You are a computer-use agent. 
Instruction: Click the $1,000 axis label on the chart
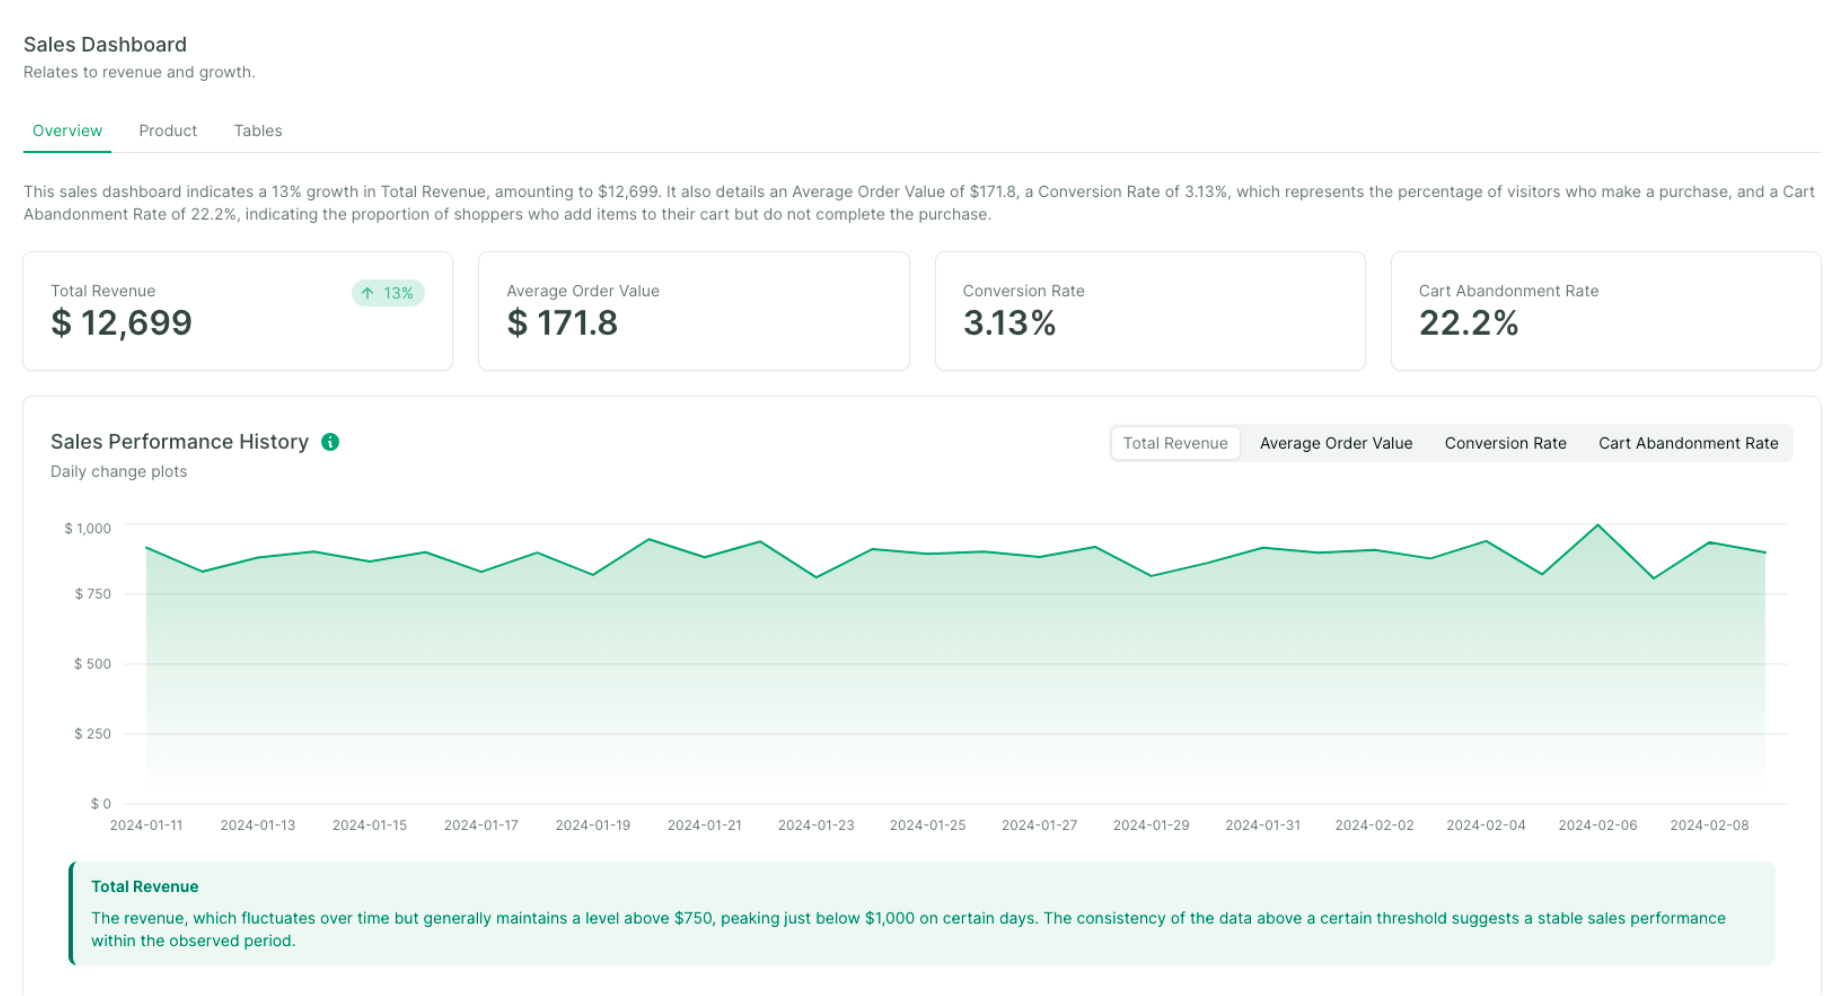86,527
